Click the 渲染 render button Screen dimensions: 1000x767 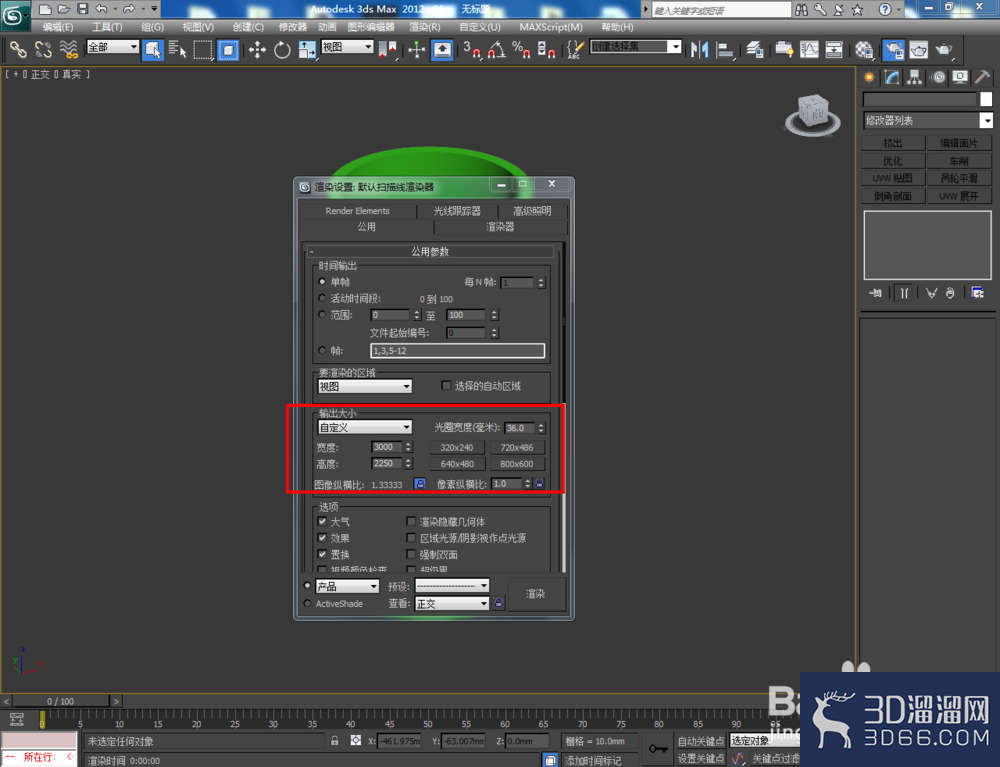[536, 594]
